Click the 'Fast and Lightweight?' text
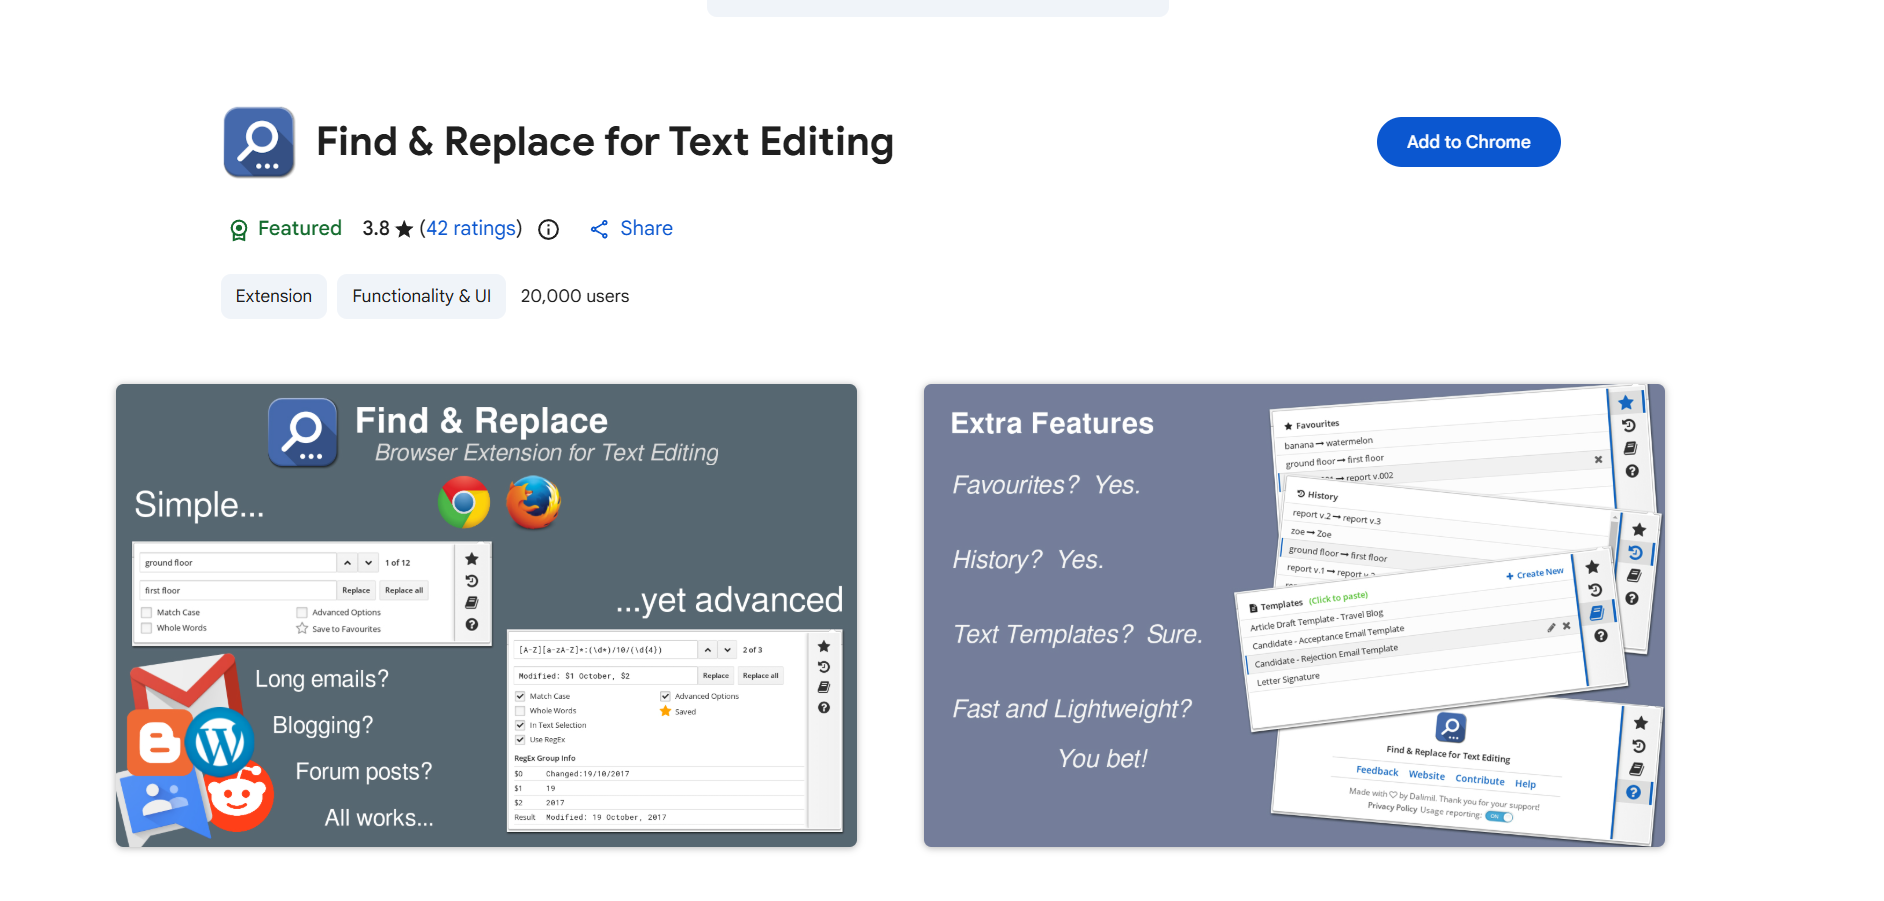The width and height of the screenshot is (1884, 901). tap(1072, 709)
